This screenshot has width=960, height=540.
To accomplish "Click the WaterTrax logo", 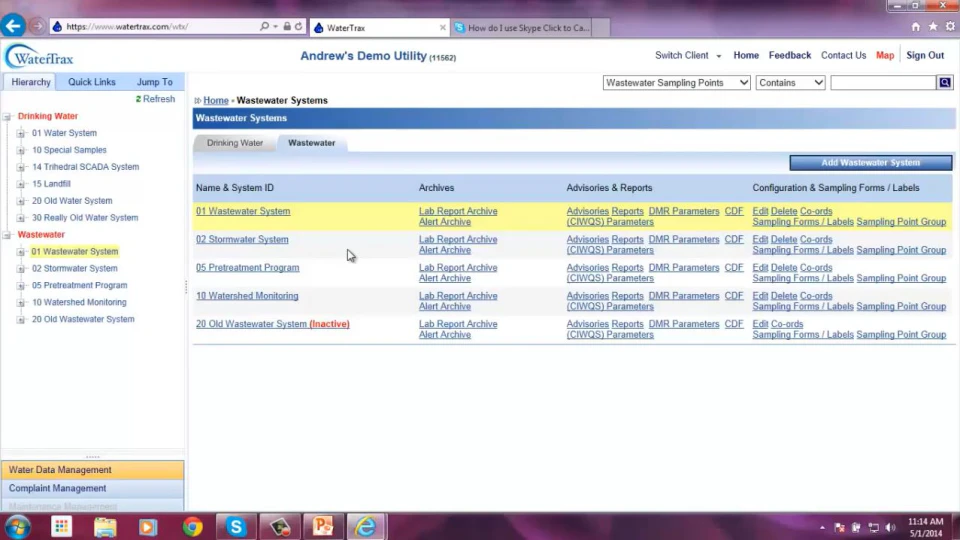I will pyautogui.click(x=39, y=57).
